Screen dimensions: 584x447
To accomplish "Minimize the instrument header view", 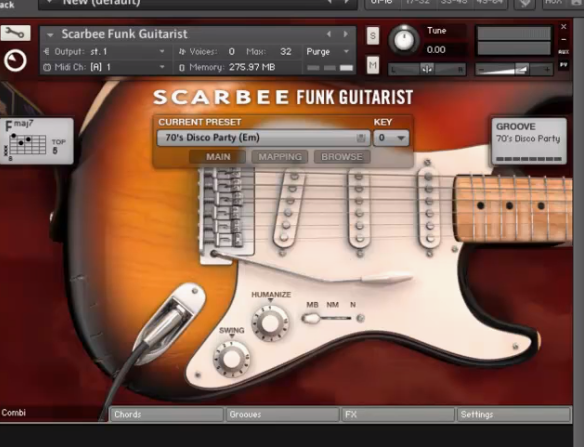I will pos(564,39).
